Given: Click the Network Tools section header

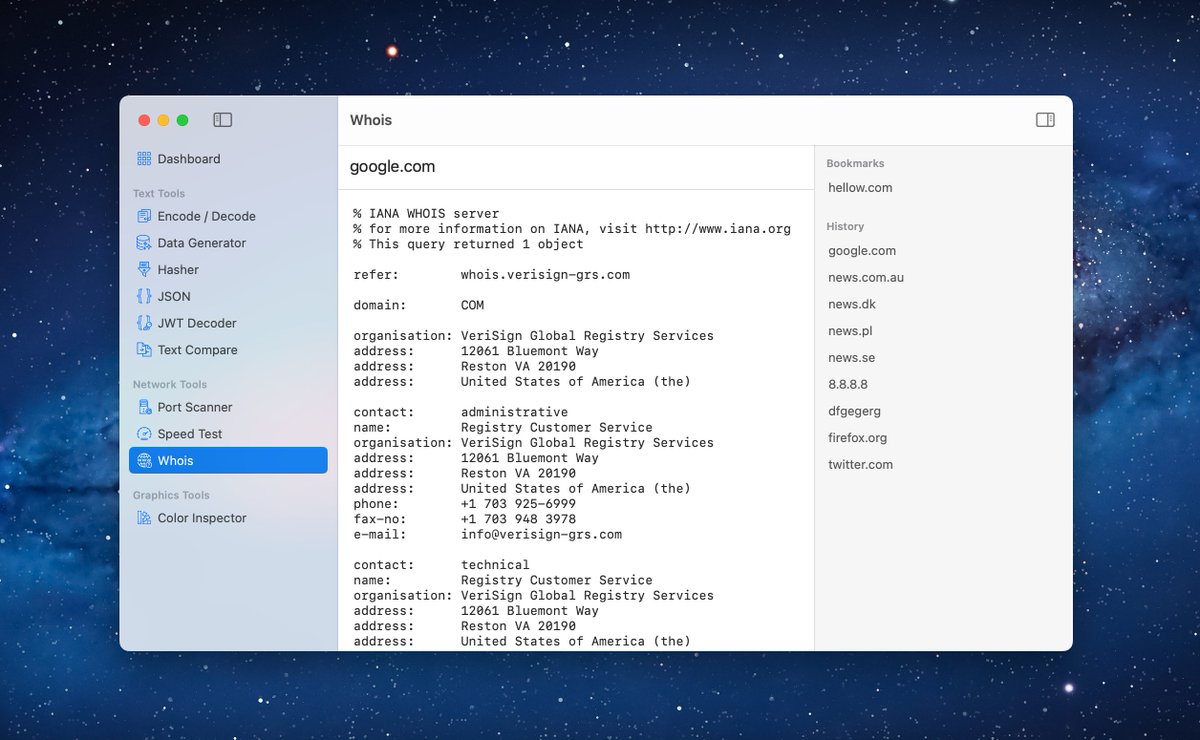Looking at the screenshot, I should pos(170,385).
